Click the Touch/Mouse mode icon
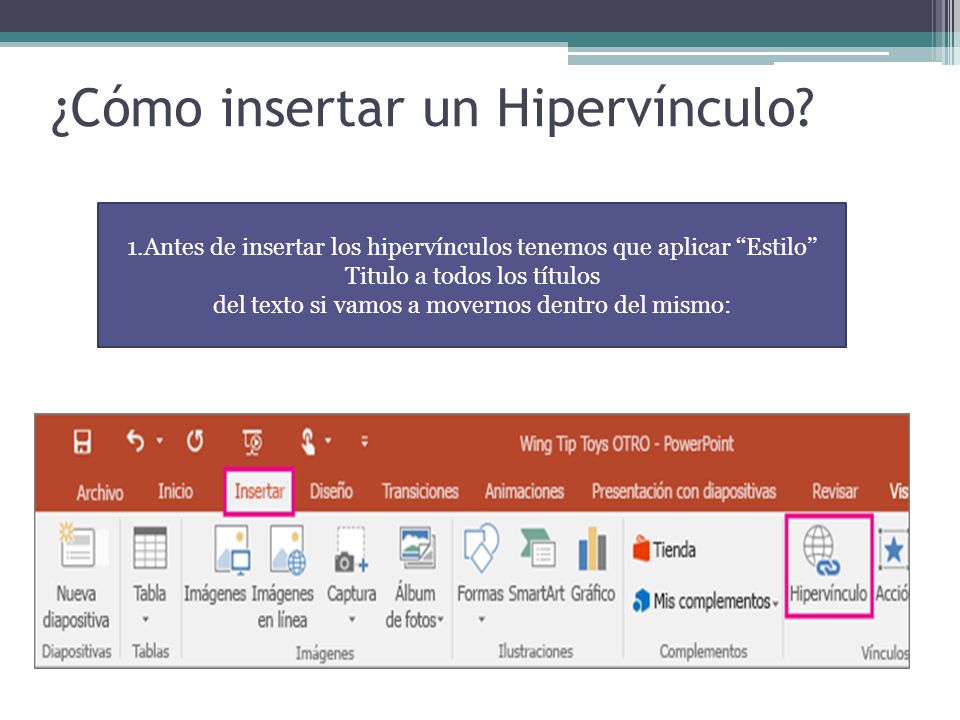Image resolution: width=960 pixels, height=720 pixels. pos(308,441)
